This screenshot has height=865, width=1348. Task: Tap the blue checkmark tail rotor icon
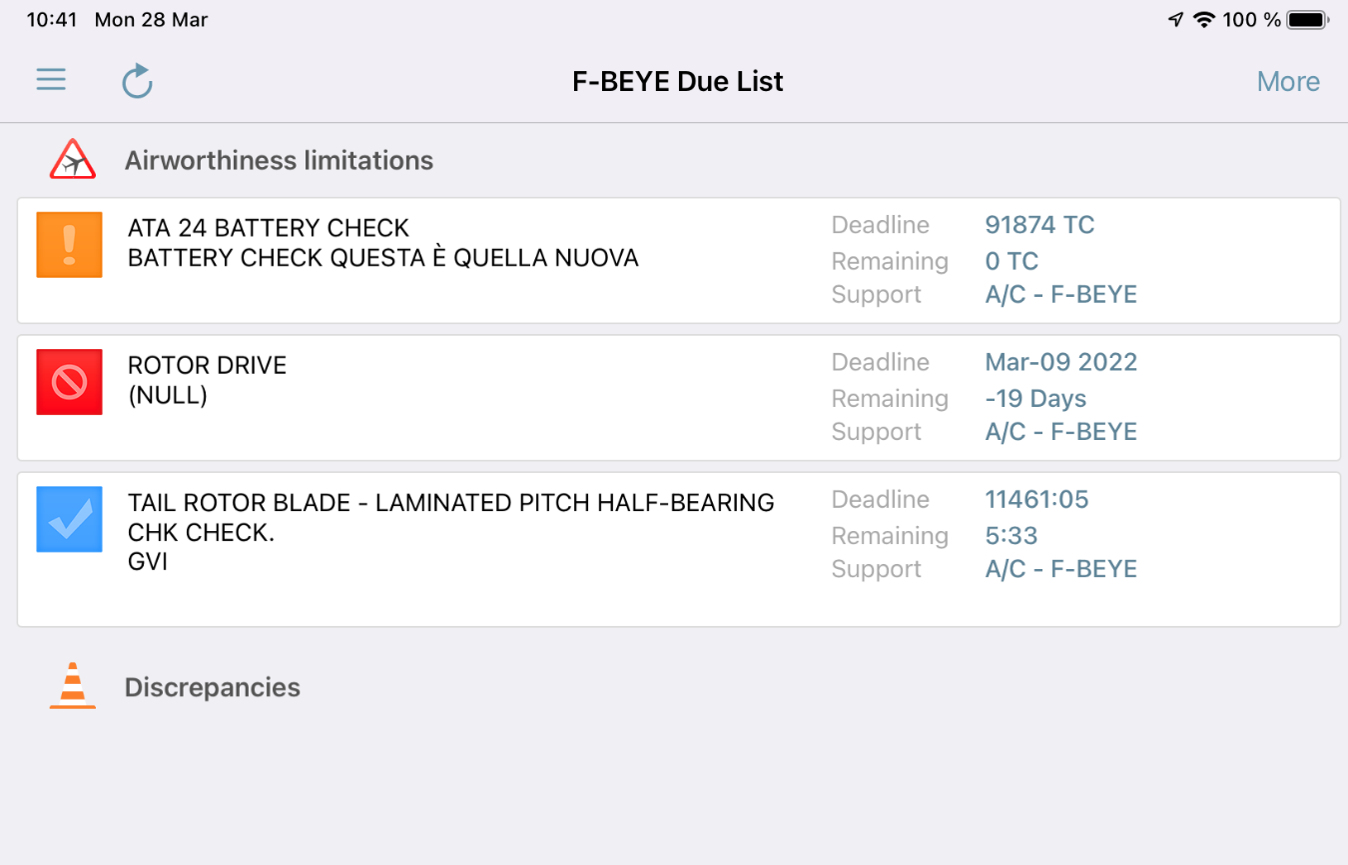(69, 519)
